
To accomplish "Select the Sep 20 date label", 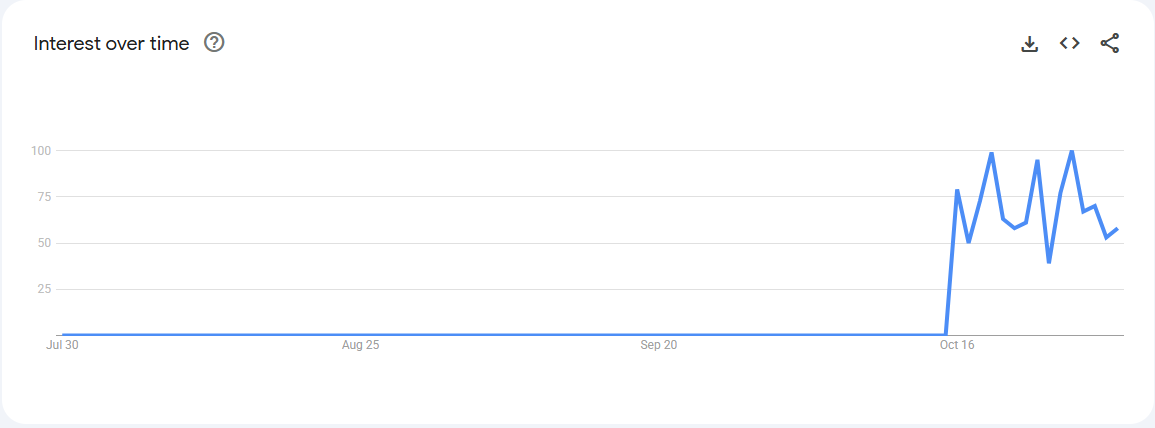I will (x=658, y=346).
